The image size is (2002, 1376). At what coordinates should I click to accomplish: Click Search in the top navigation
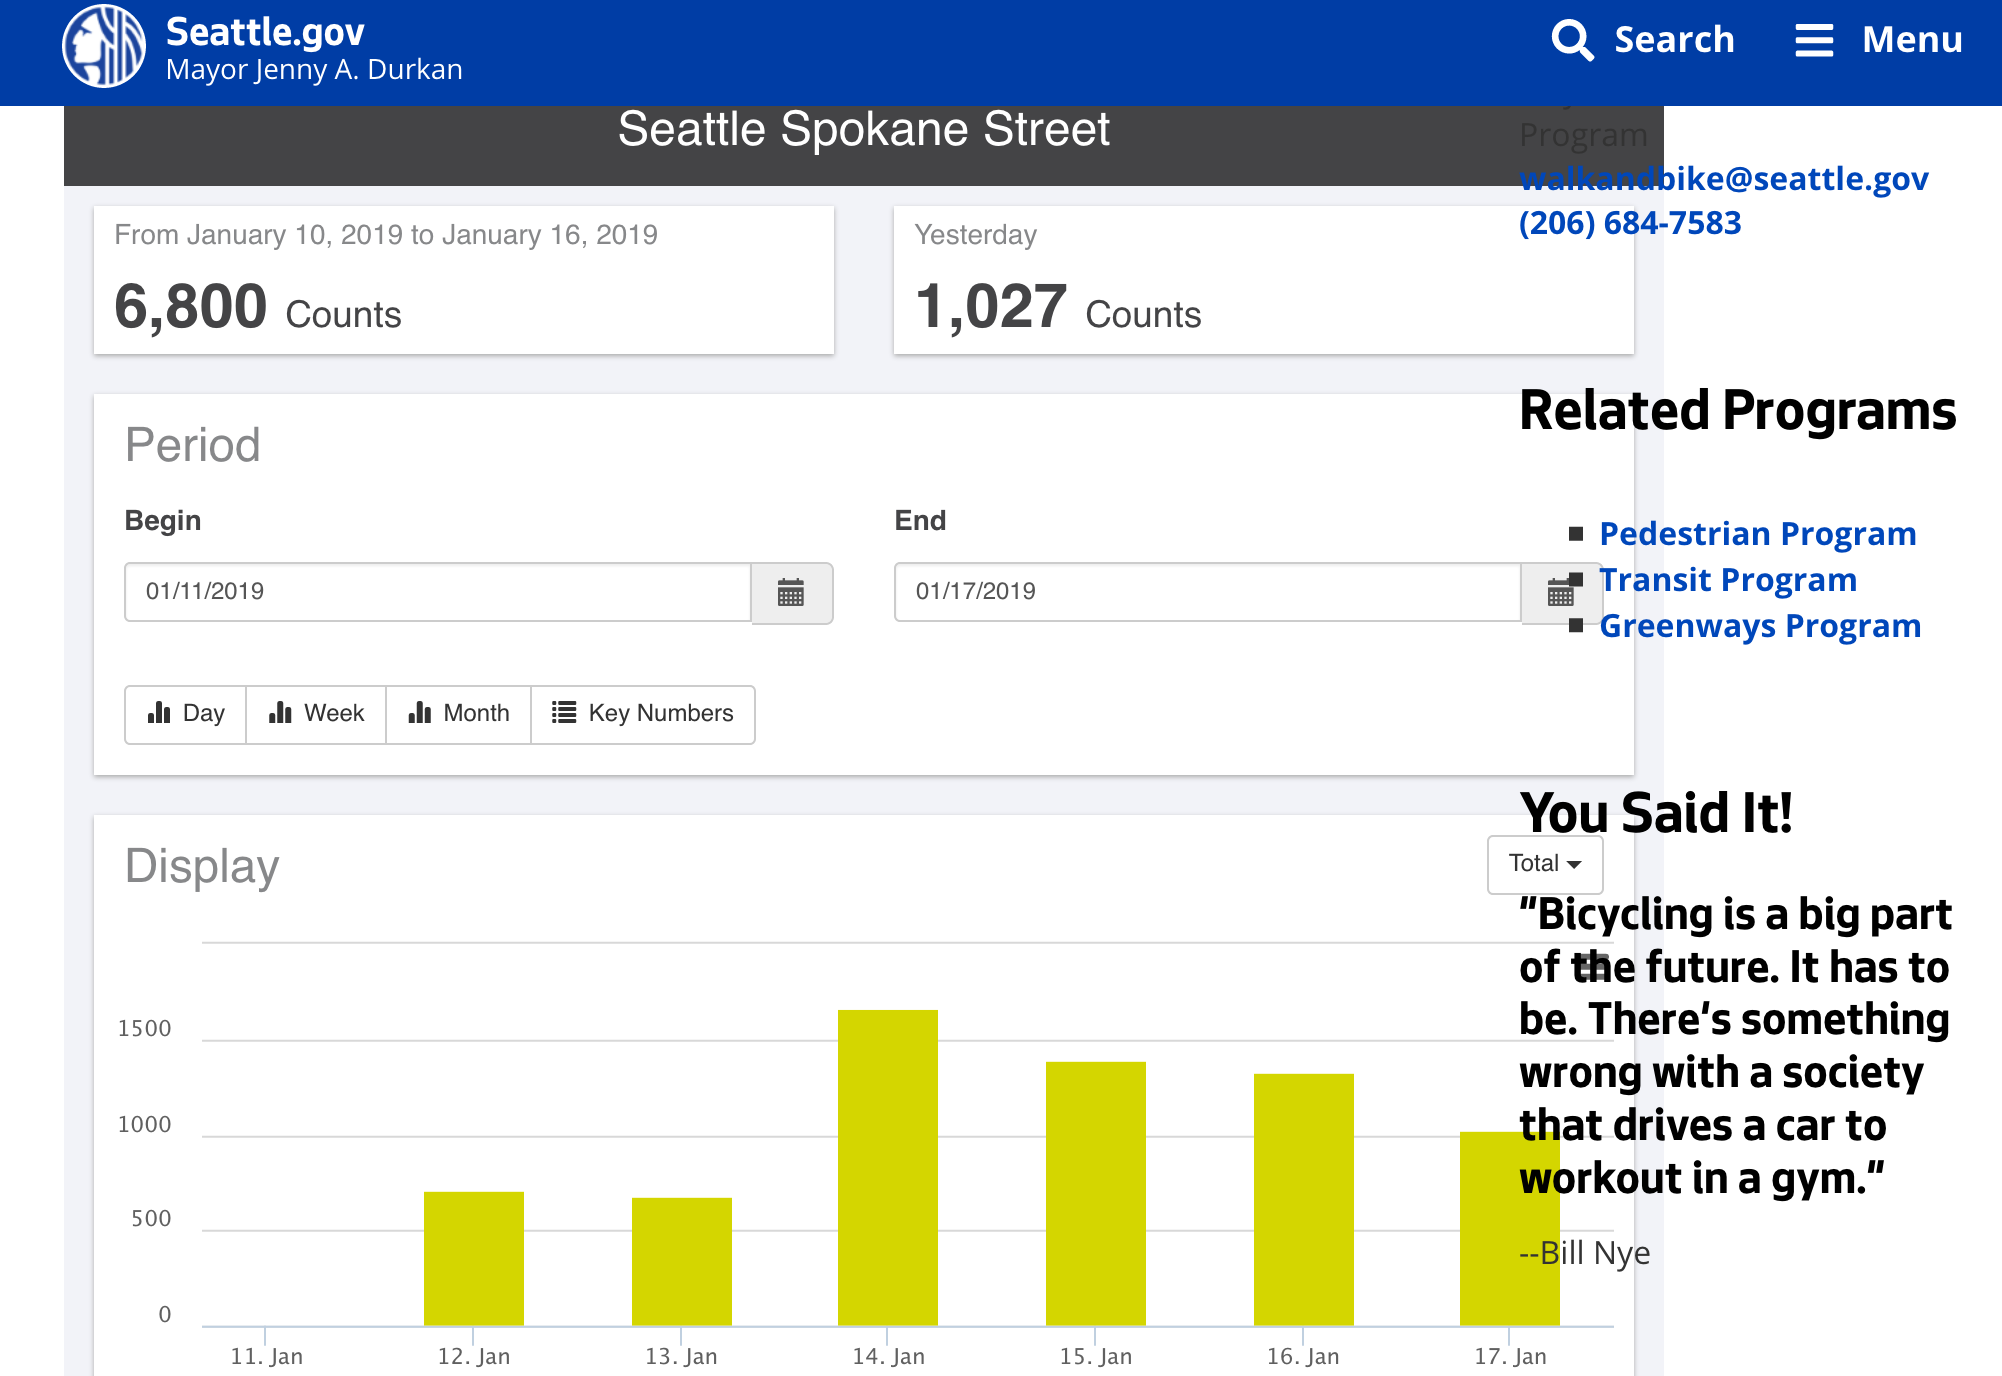pos(1673,40)
